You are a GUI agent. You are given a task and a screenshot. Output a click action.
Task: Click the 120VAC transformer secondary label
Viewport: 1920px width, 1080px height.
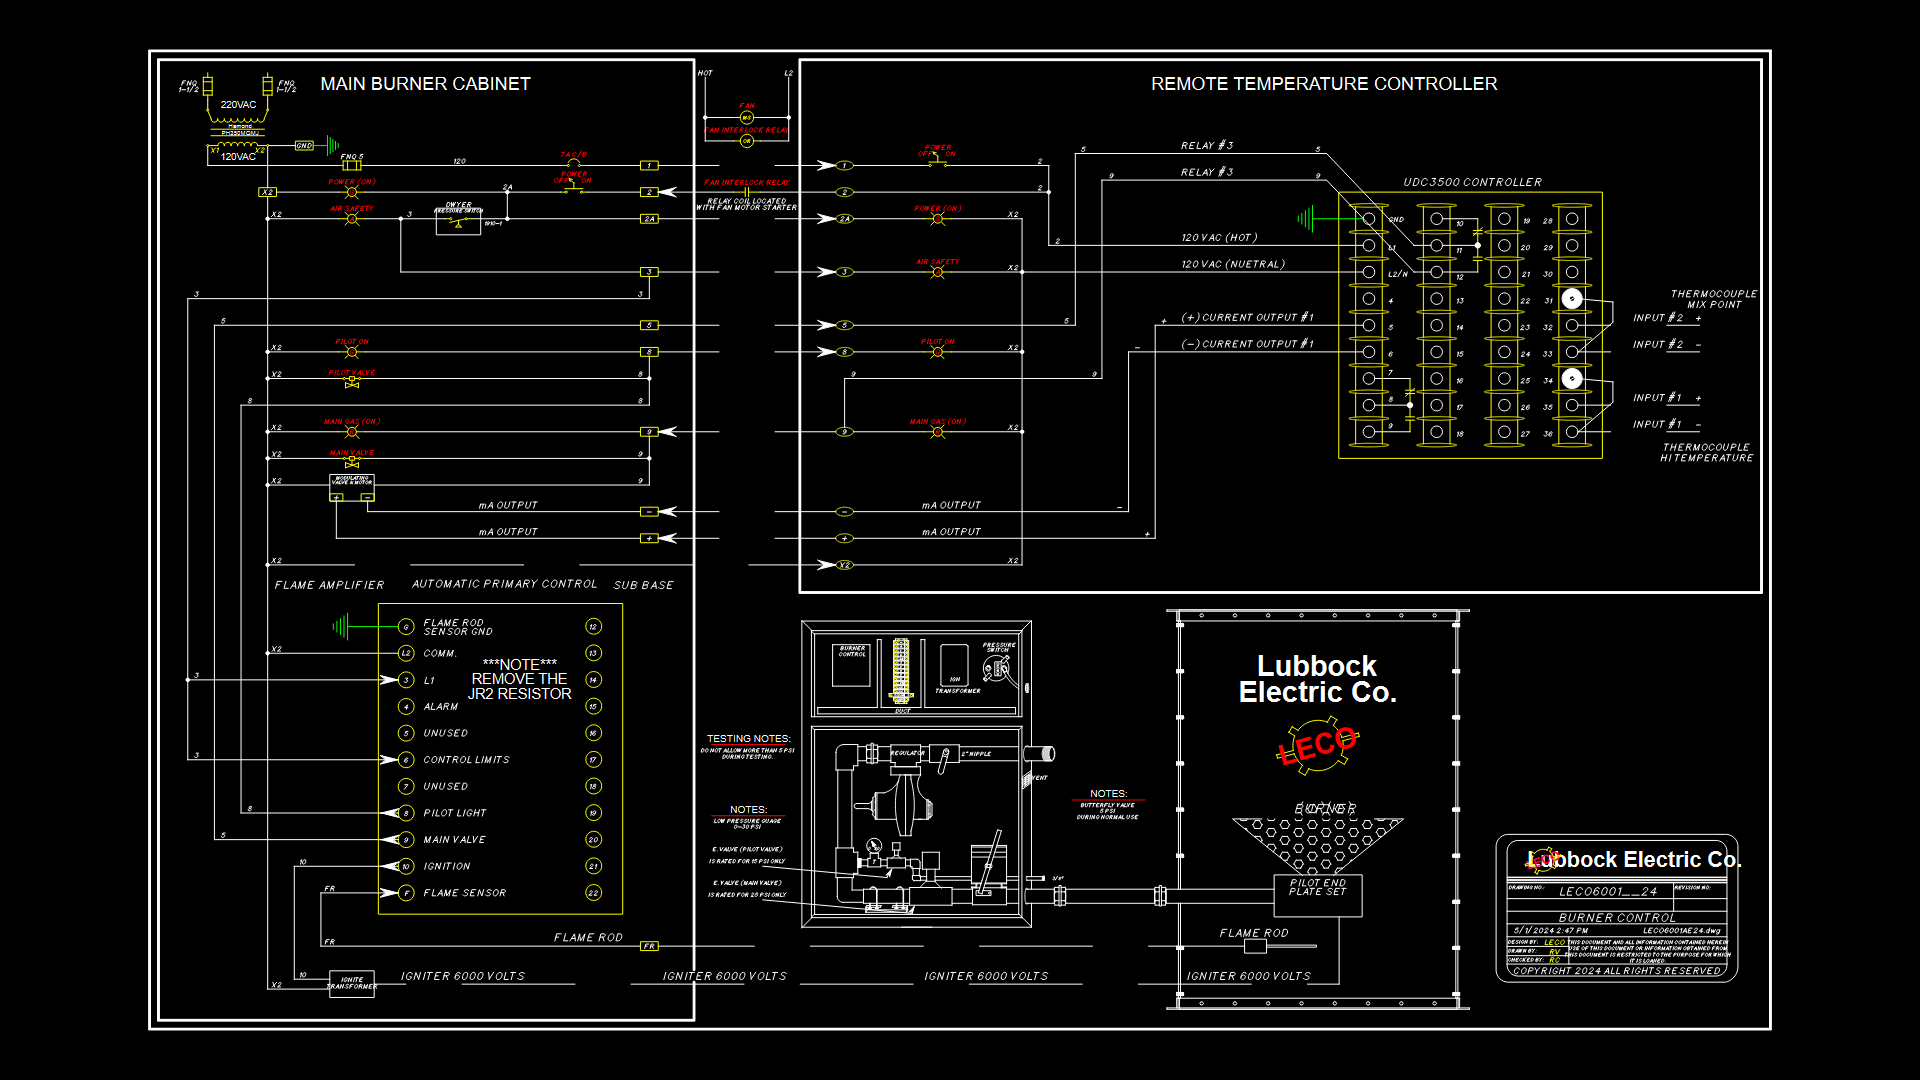238,156
